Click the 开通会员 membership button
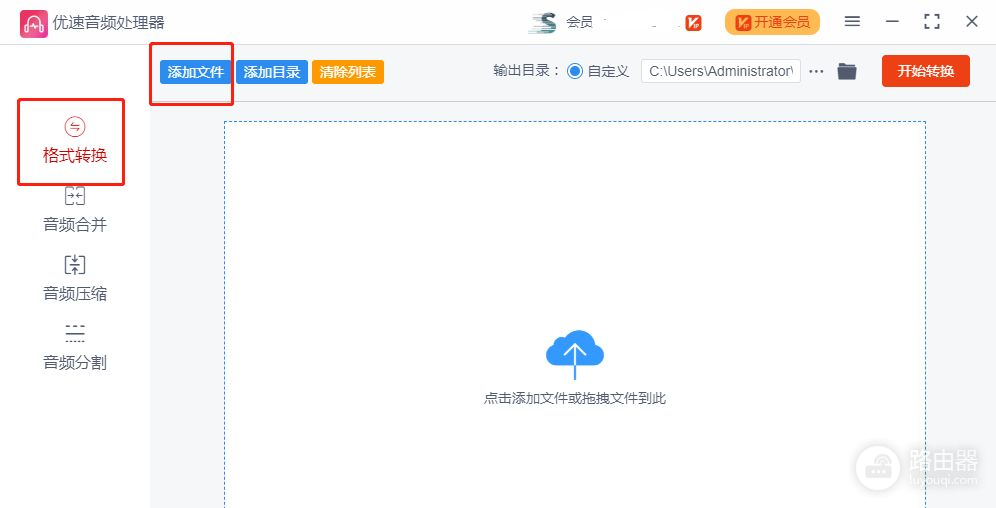Viewport: 996px width, 508px height. [x=772, y=22]
